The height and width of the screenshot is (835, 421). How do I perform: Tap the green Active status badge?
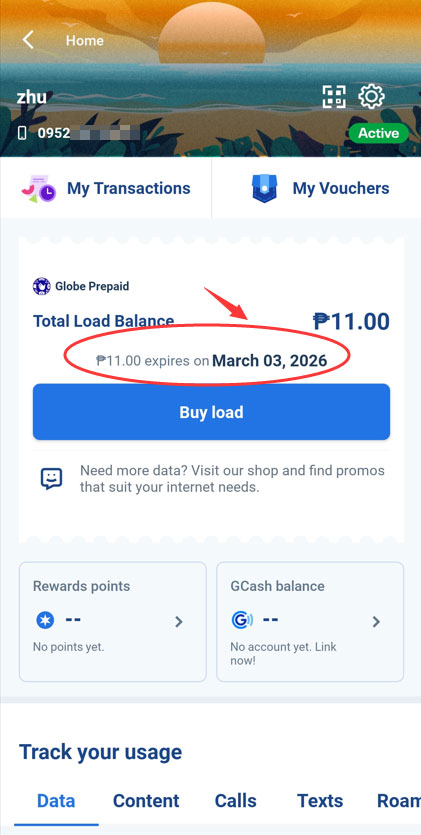[x=378, y=133]
